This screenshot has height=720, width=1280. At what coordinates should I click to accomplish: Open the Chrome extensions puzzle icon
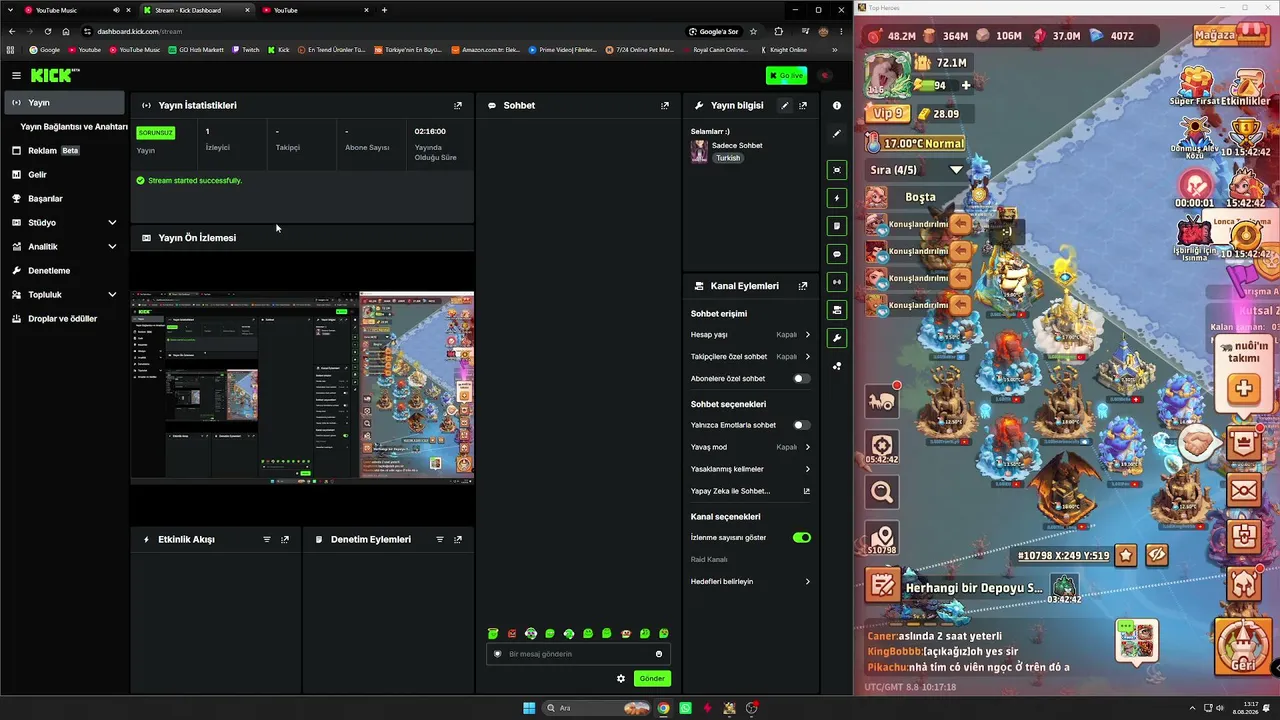pyautogui.click(x=779, y=31)
